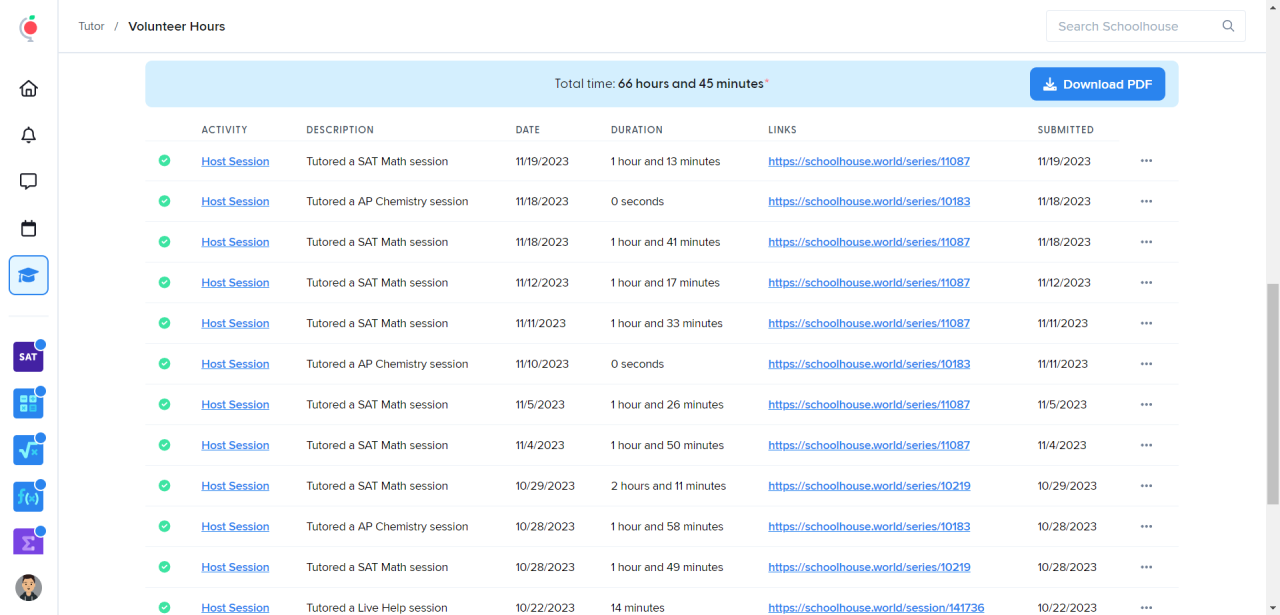This screenshot has height=615, width=1280.
Task: Open the notifications bell icon
Action: [x=29, y=135]
